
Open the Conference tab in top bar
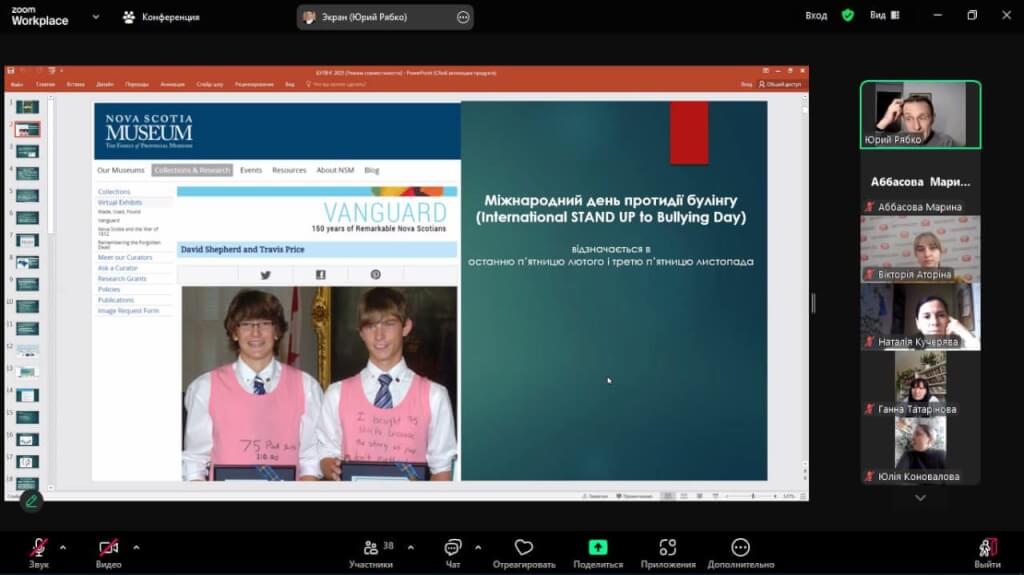click(160, 17)
